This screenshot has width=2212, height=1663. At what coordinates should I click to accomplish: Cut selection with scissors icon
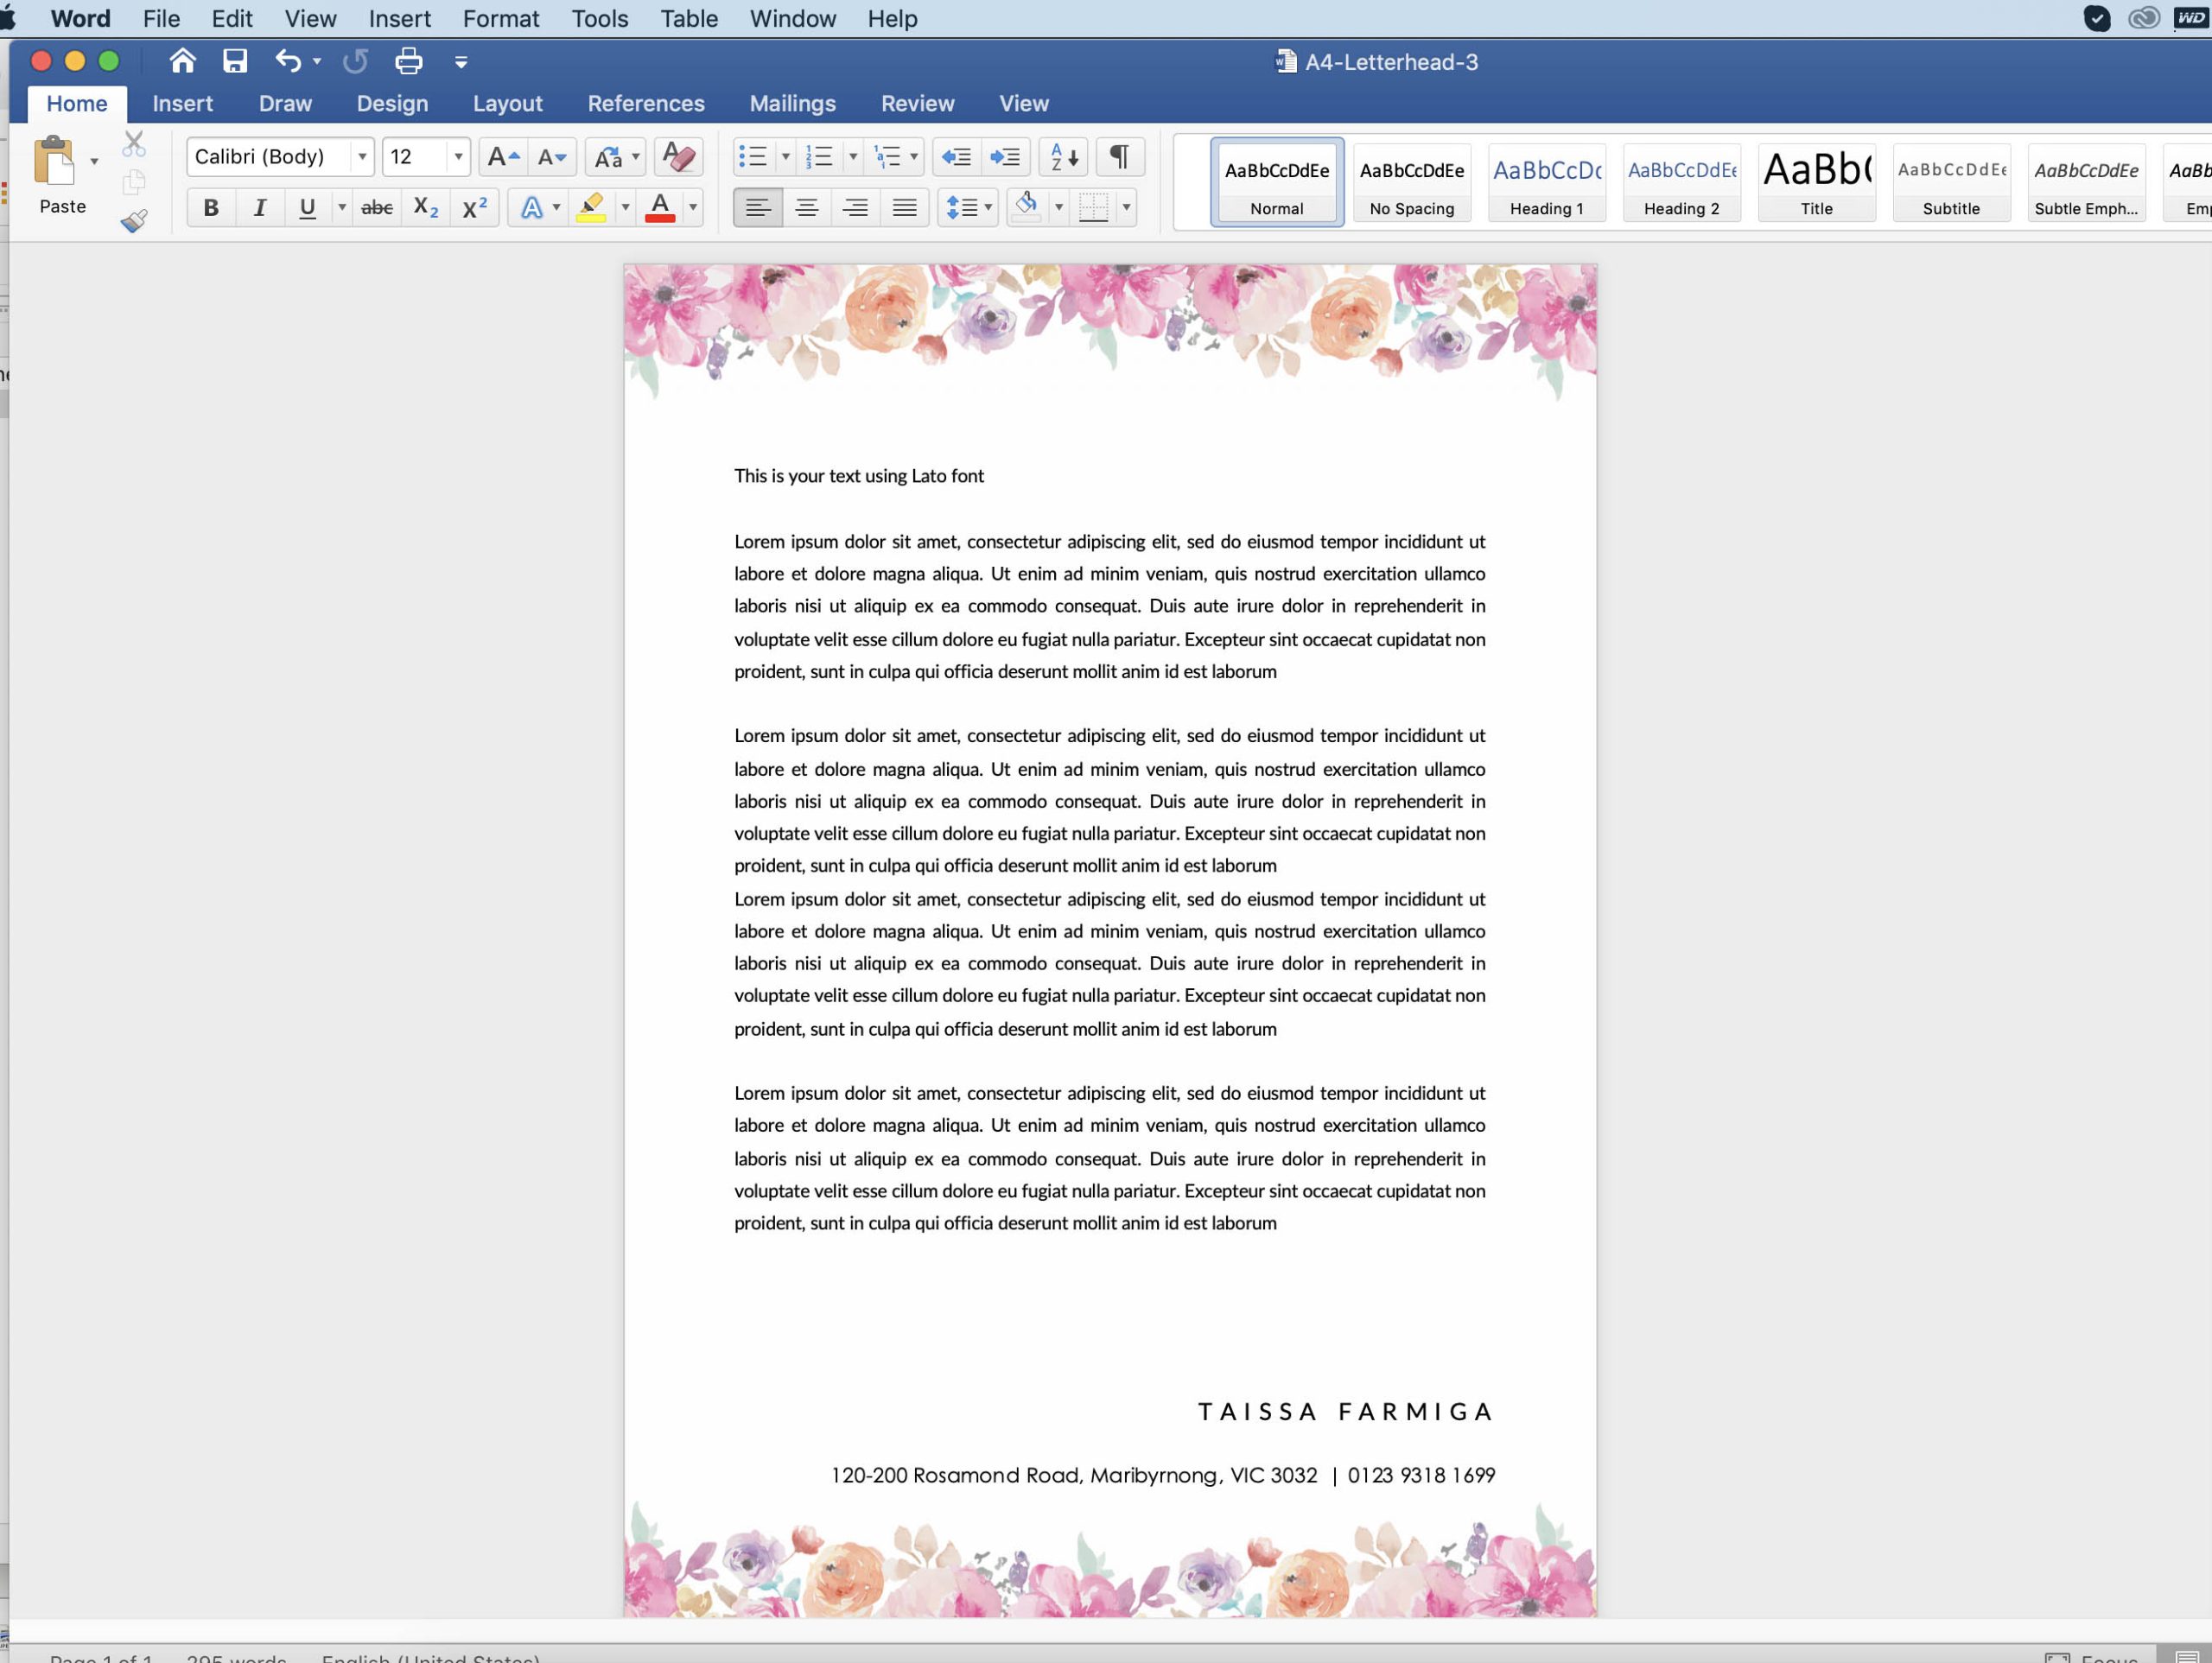click(x=134, y=144)
